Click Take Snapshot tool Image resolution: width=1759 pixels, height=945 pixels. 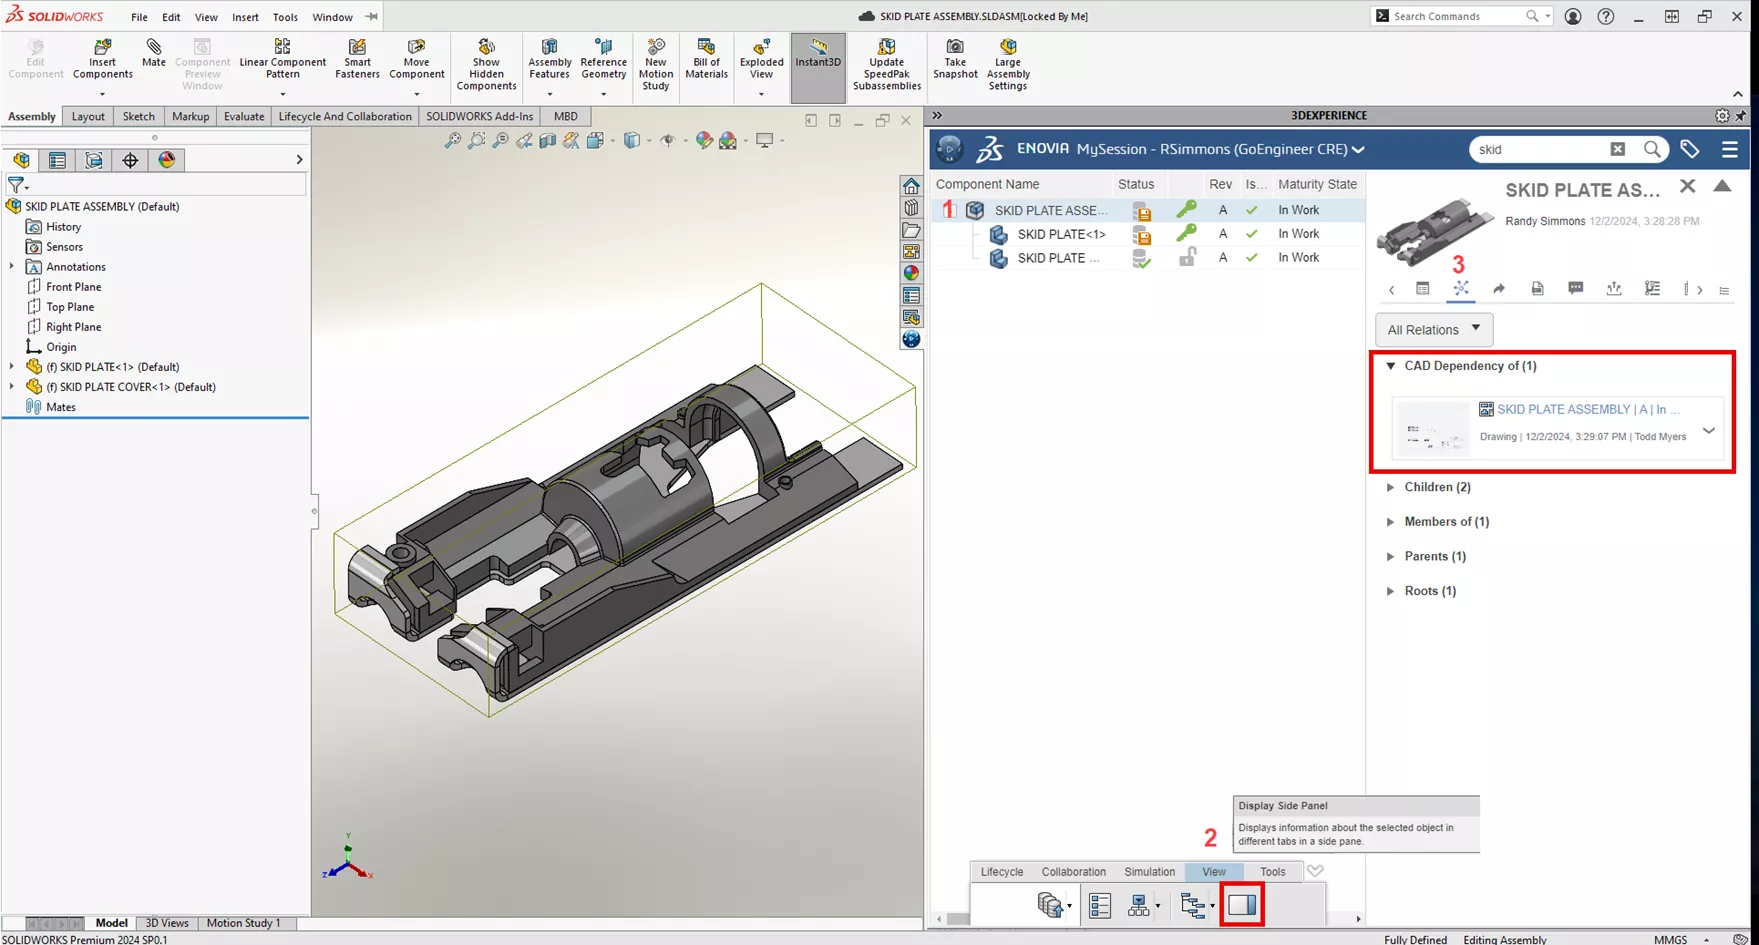[x=955, y=60]
